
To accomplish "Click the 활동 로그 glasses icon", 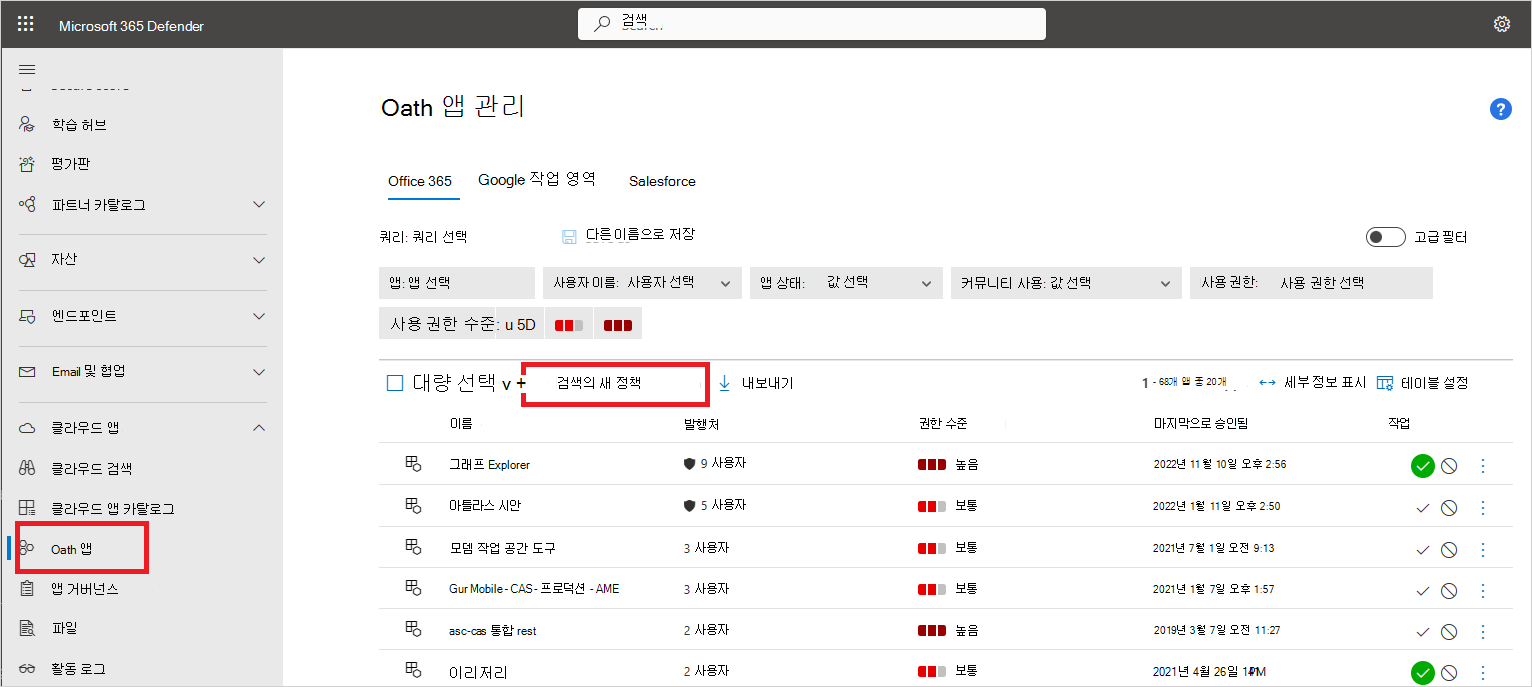I will point(27,668).
